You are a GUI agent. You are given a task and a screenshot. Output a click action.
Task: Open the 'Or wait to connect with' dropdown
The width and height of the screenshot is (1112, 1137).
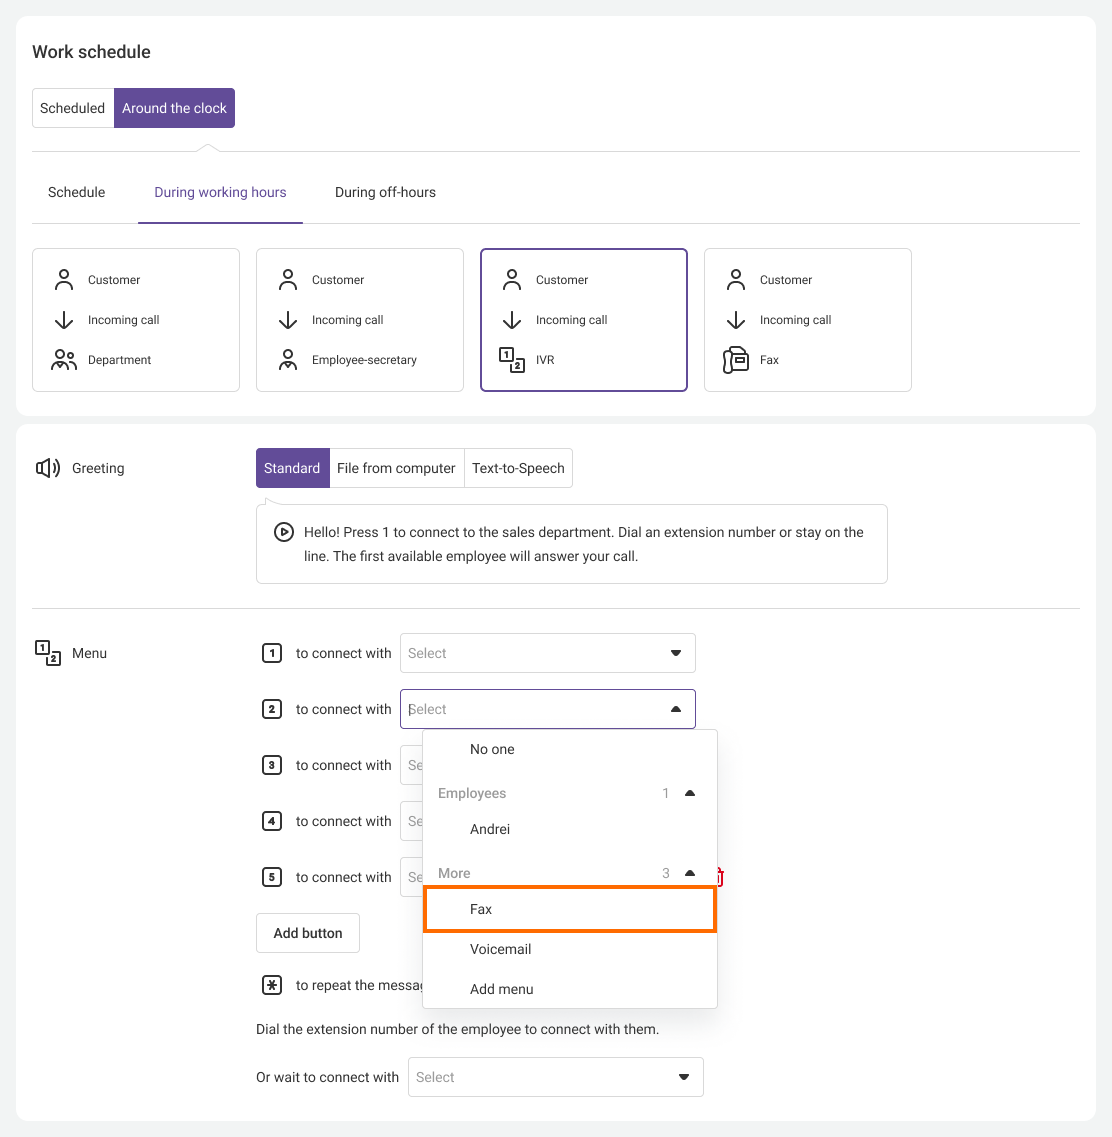[x=555, y=1077]
